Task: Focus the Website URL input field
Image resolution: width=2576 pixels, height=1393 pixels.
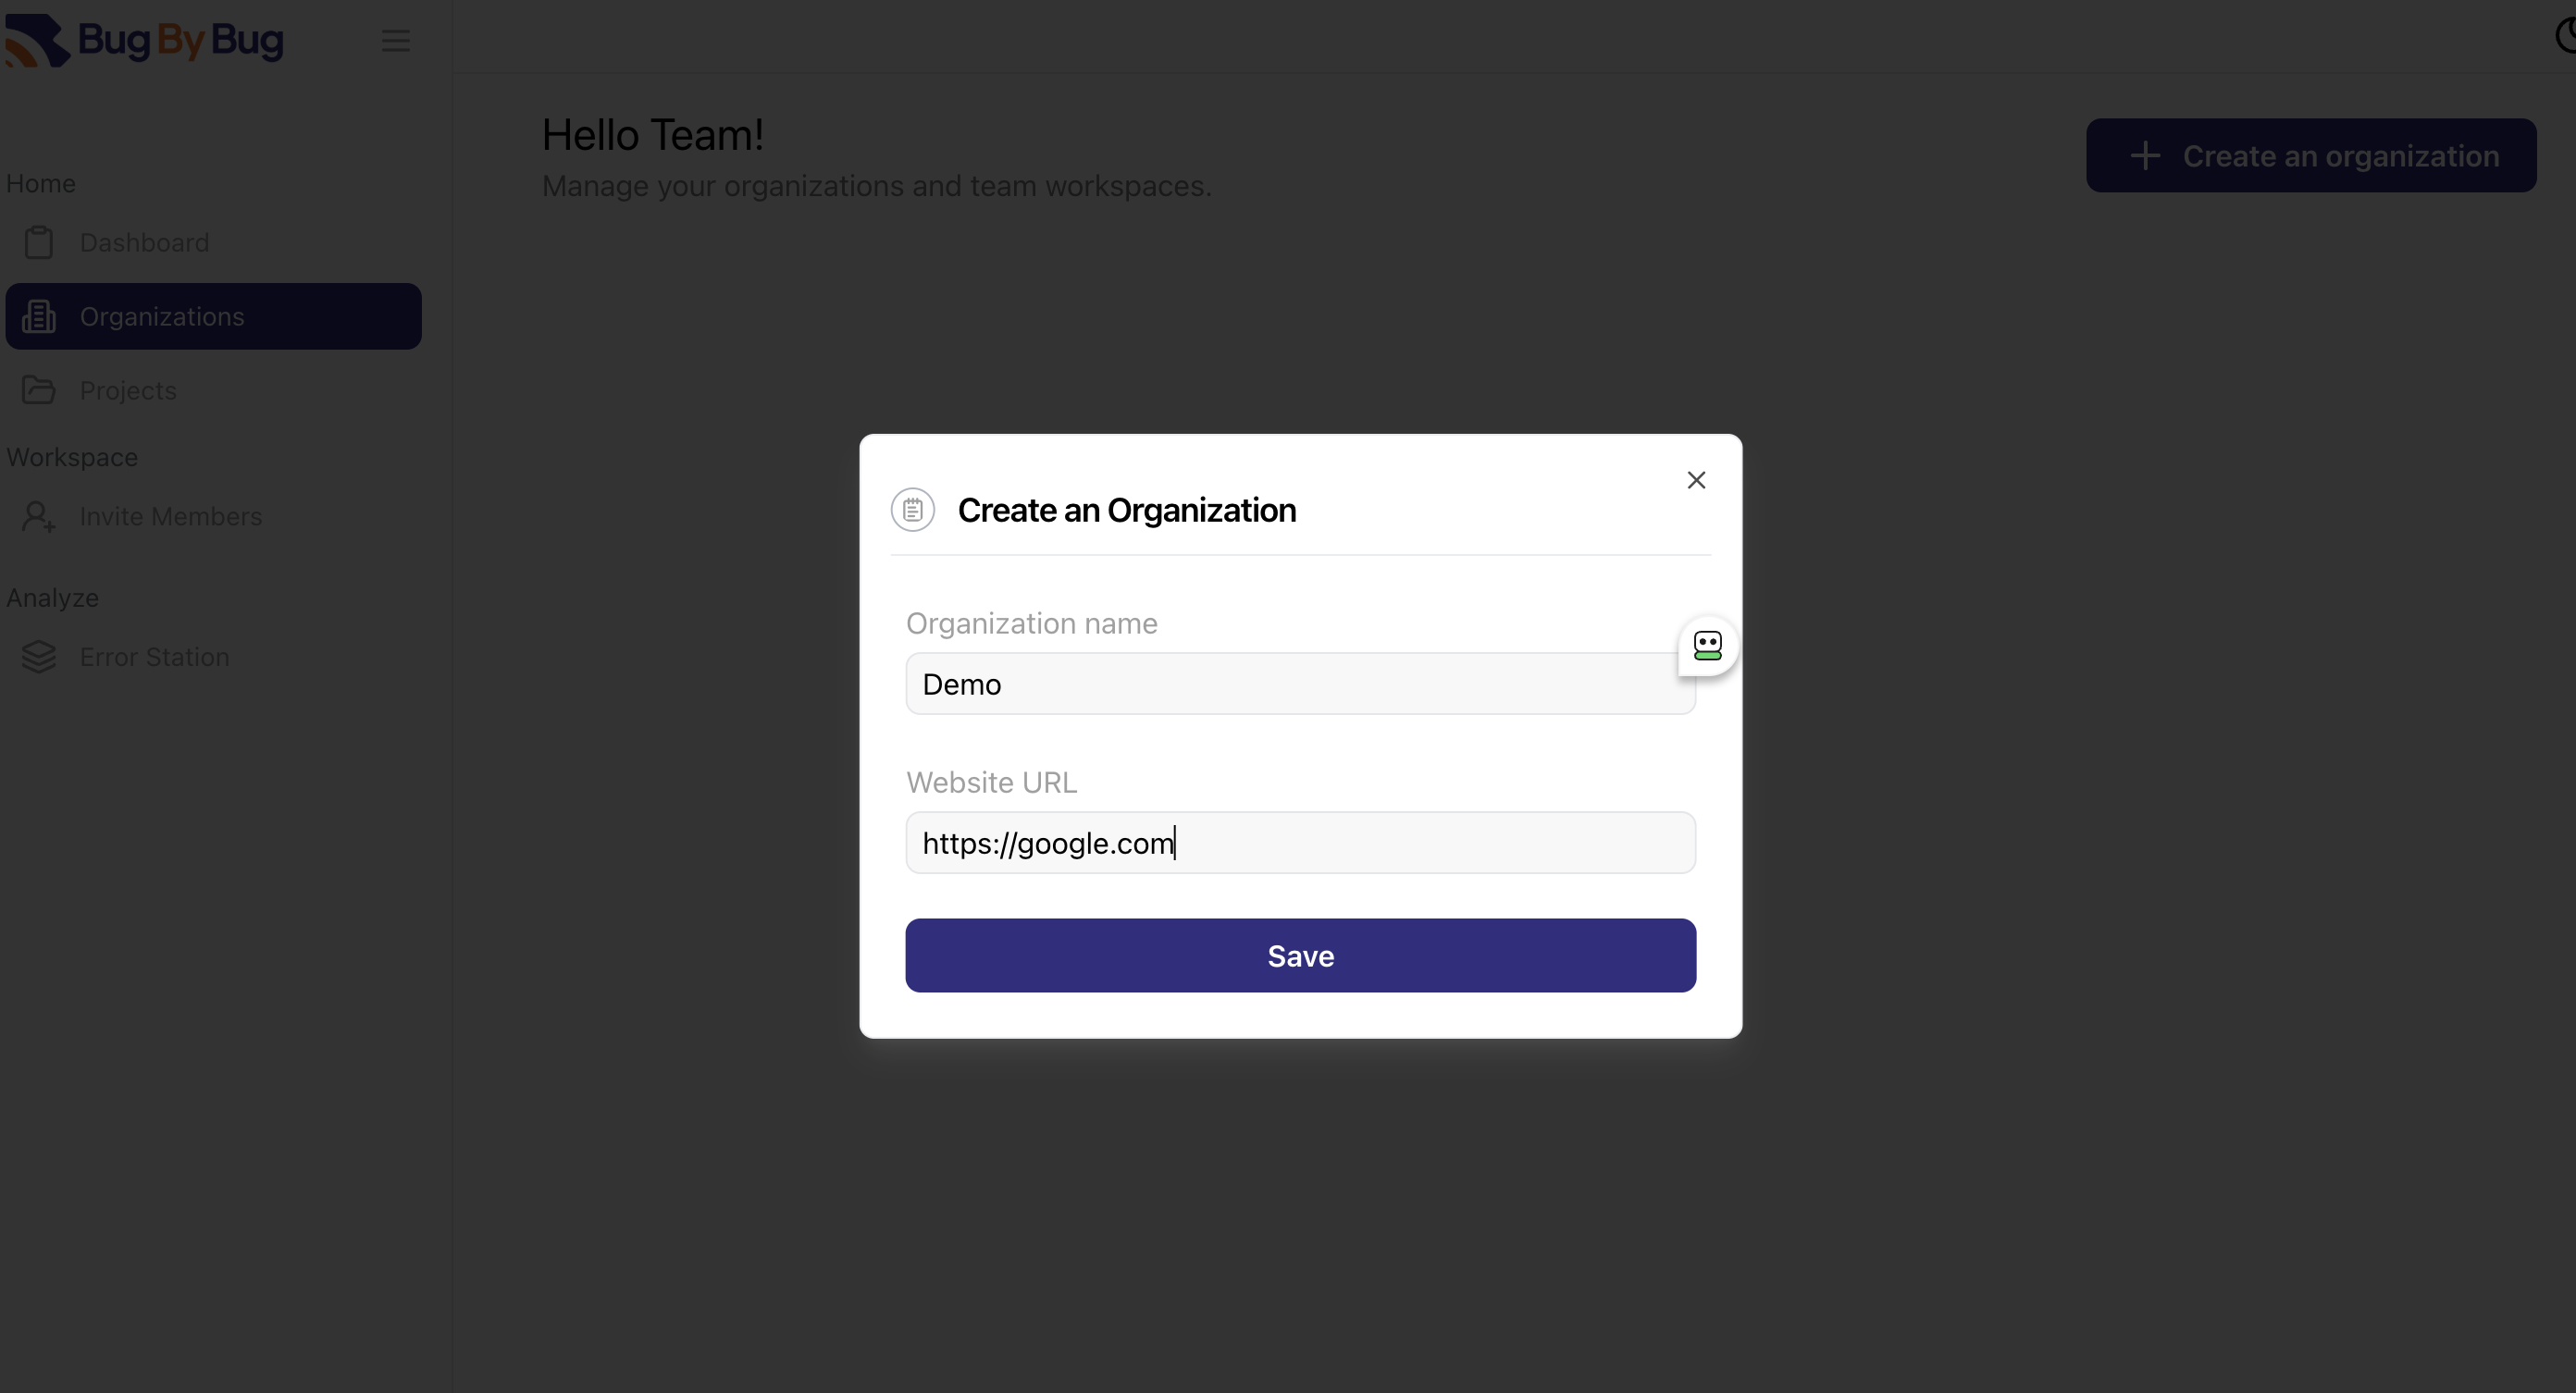Action: [x=1299, y=843]
